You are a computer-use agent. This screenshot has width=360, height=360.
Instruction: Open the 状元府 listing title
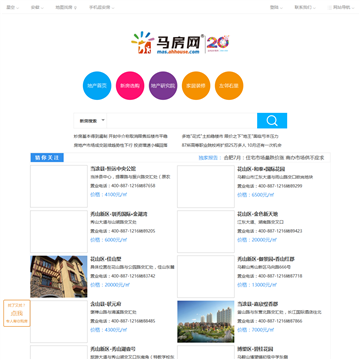click(x=106, y=304)
